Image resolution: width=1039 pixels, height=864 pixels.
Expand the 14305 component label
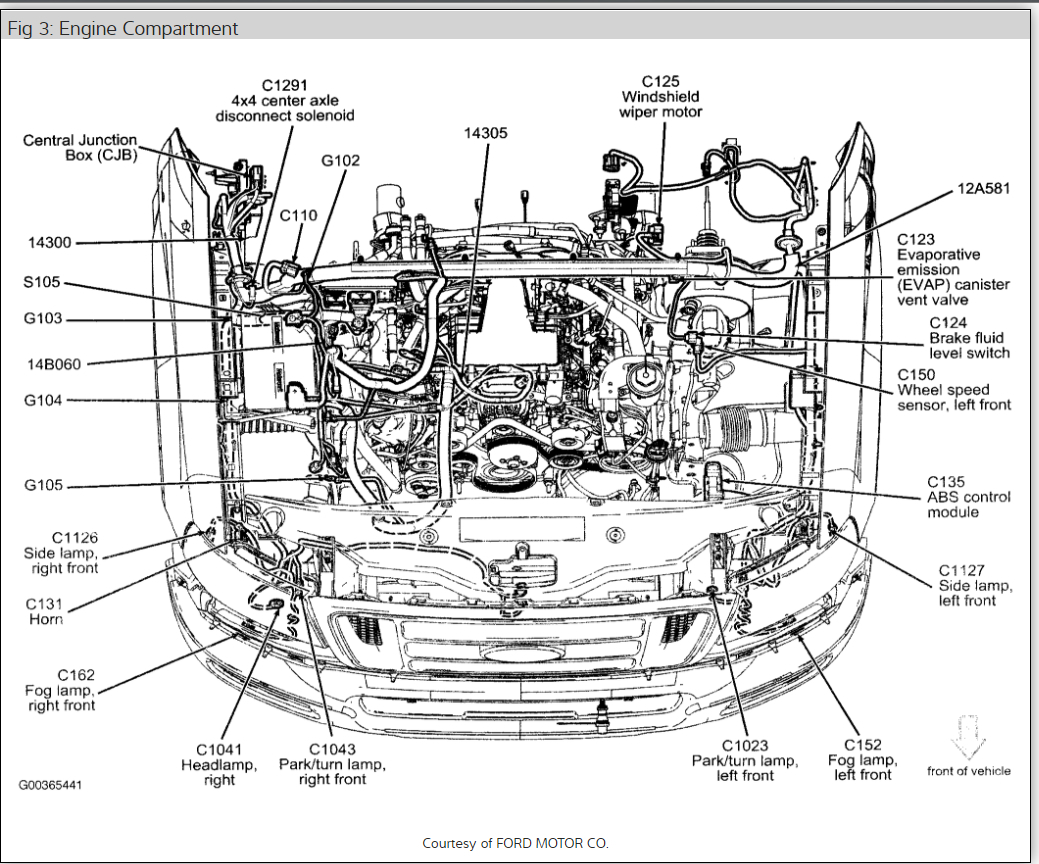[487, 132]
